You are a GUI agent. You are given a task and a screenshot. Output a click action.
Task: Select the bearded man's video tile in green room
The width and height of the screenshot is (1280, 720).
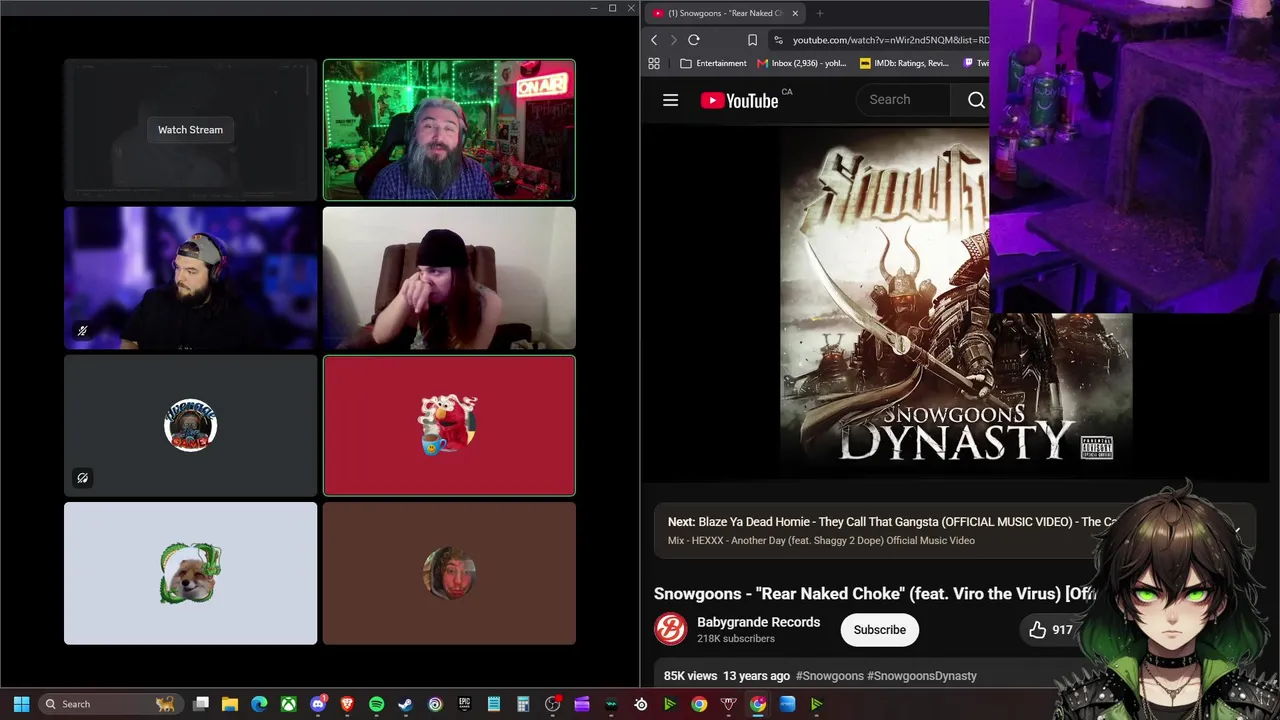[449, 130]
